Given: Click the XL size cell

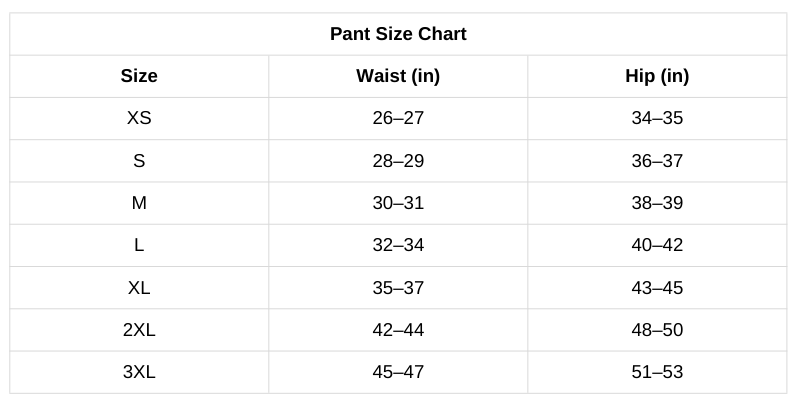Looking at the screenshot, I should pyautogui.click(x=139, y=288).
